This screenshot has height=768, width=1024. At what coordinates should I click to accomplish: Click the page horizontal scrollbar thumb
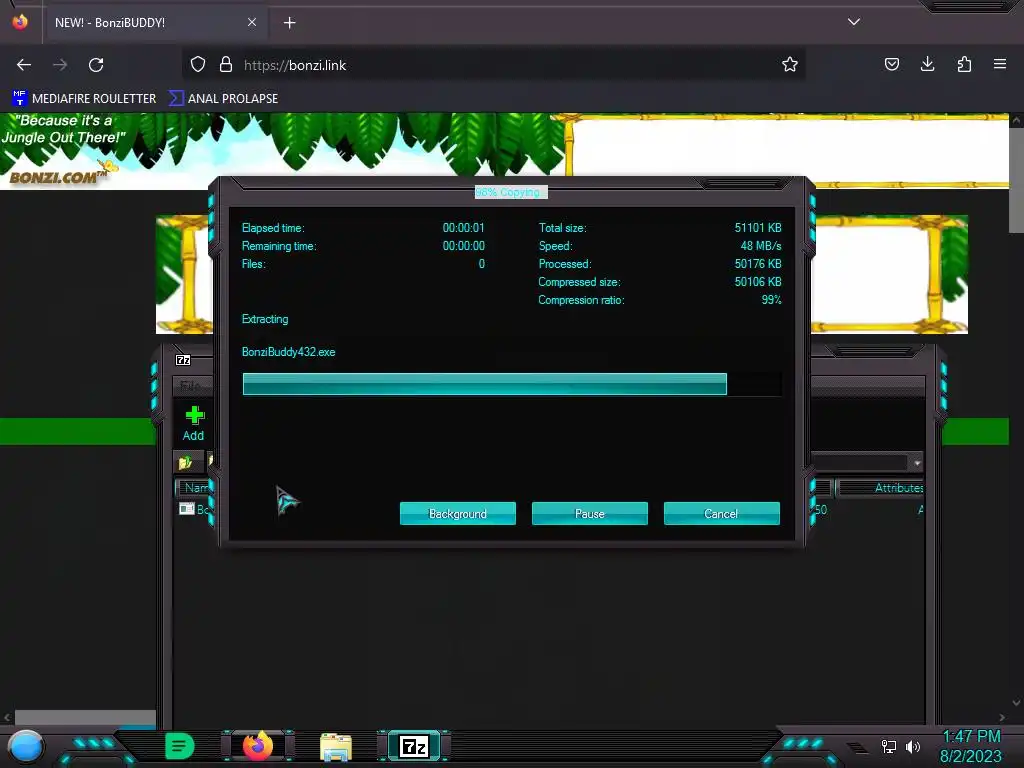point(85,718)
